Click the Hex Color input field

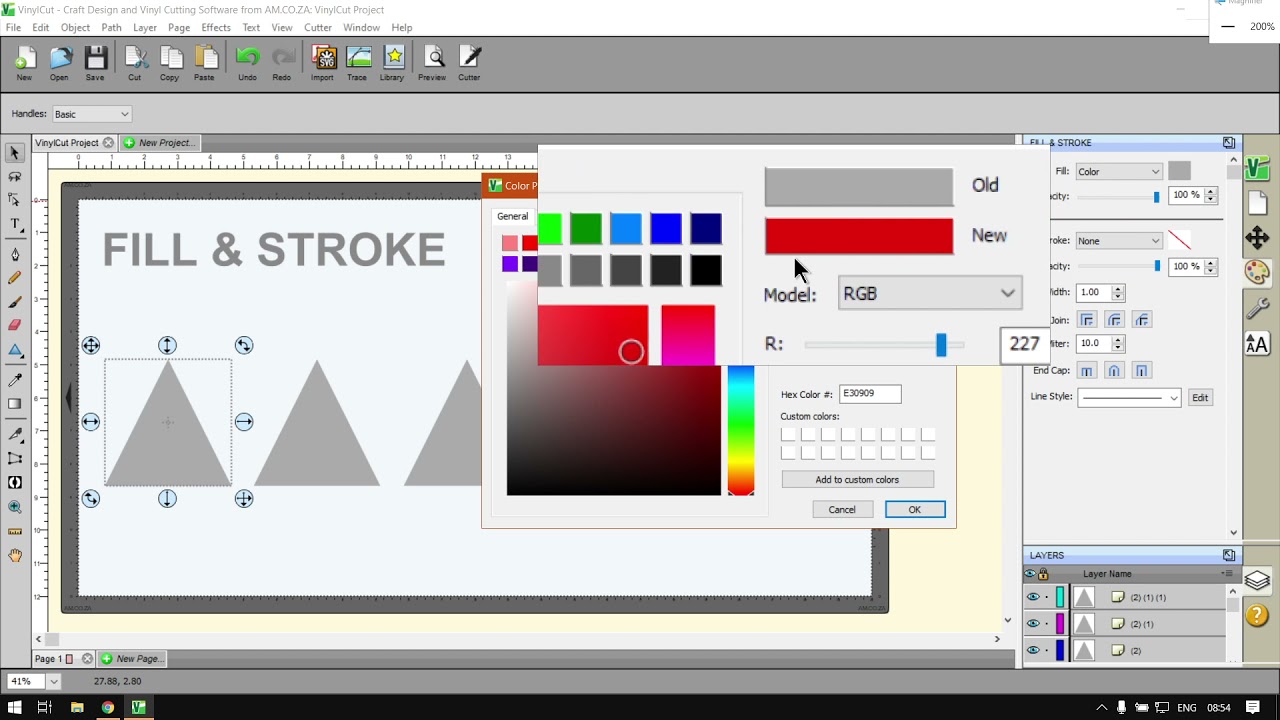pos(870,394)
